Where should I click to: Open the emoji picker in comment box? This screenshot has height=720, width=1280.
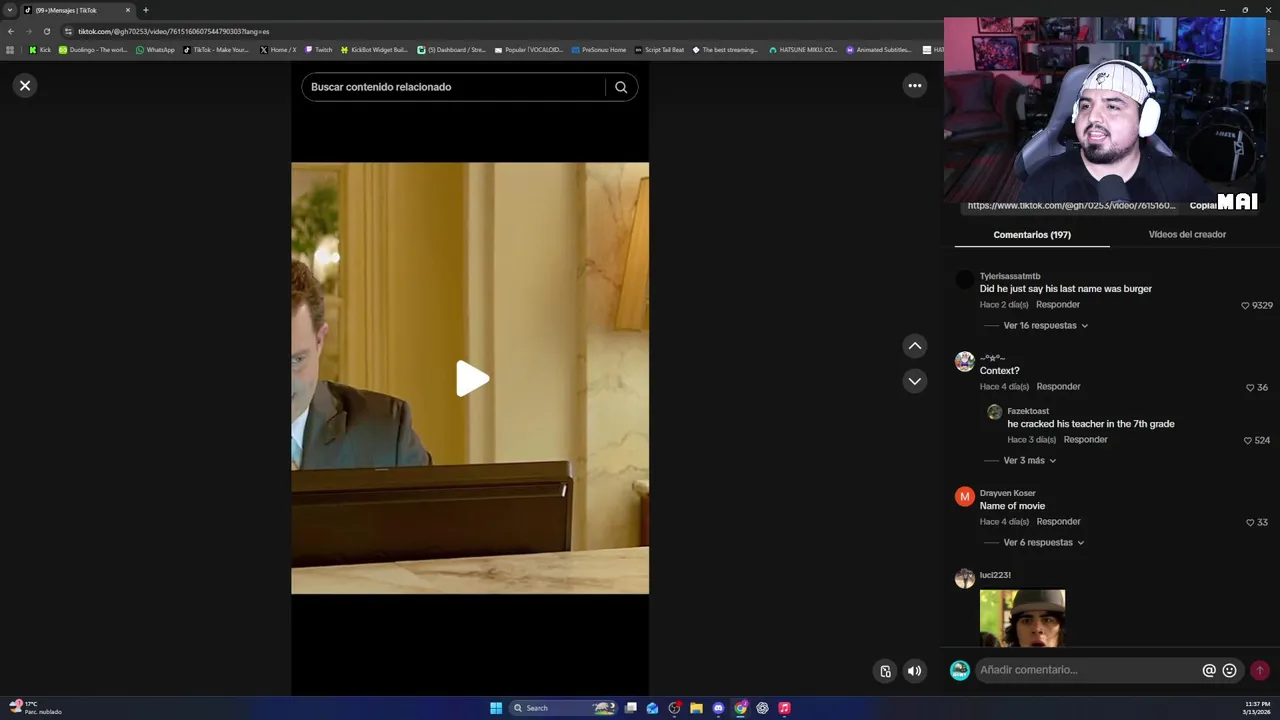coord(1230,670)
